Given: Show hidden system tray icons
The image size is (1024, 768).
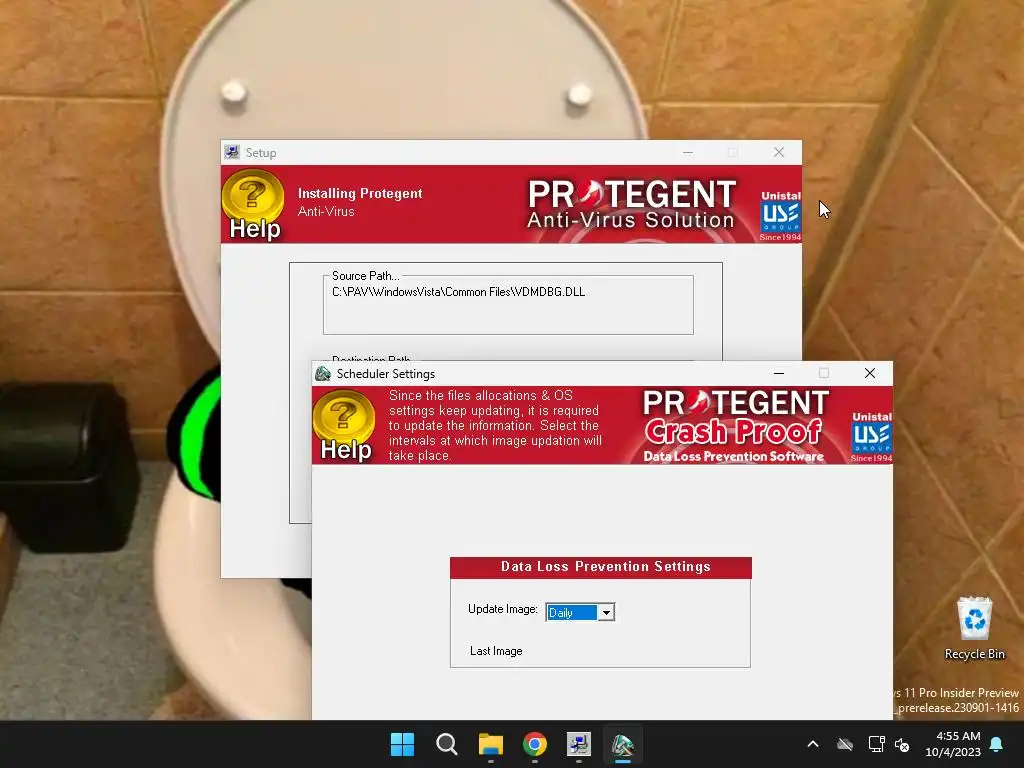Looking at the screenshot, I should pyautogui.click(x=813, y=744).
